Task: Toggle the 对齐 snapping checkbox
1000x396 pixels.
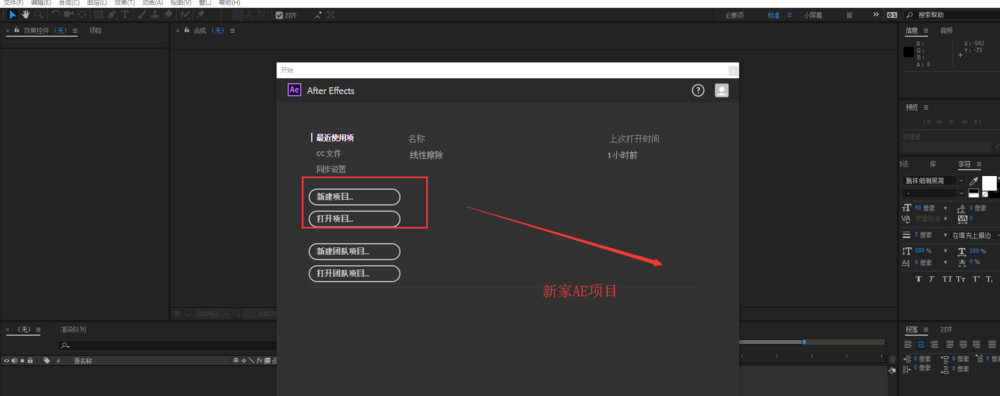Action: pyautogui.click(x=279, y=15)
